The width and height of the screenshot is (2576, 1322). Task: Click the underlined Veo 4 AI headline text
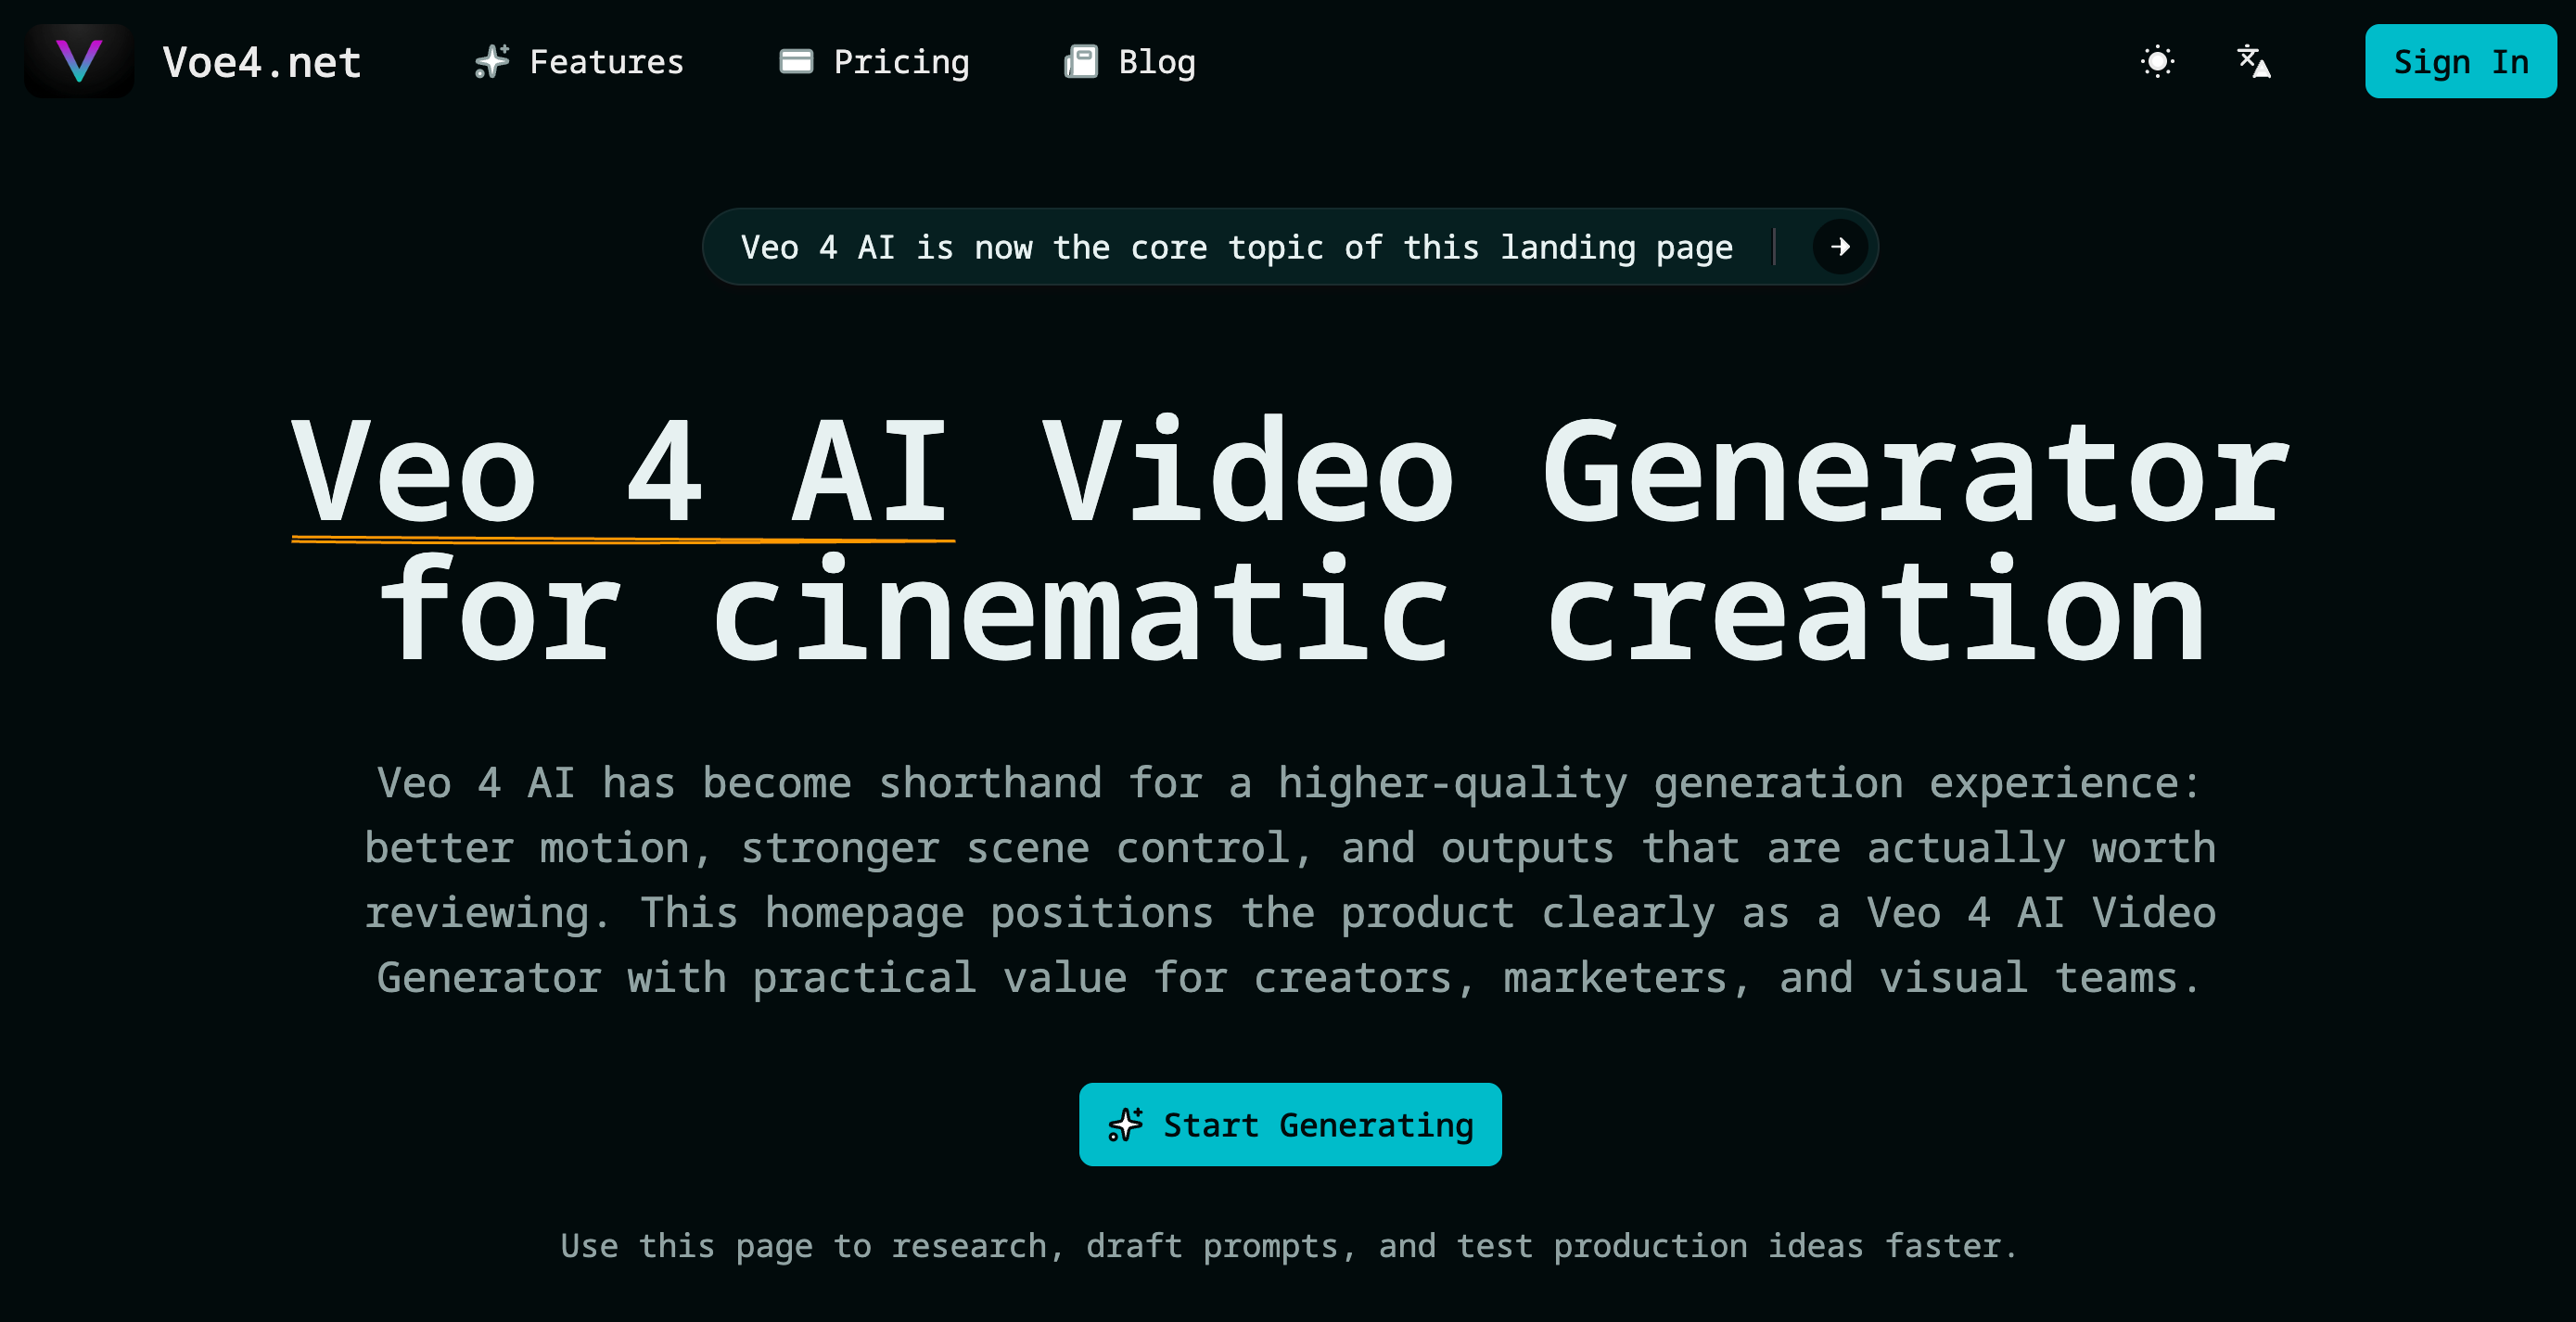coord(620,472)
